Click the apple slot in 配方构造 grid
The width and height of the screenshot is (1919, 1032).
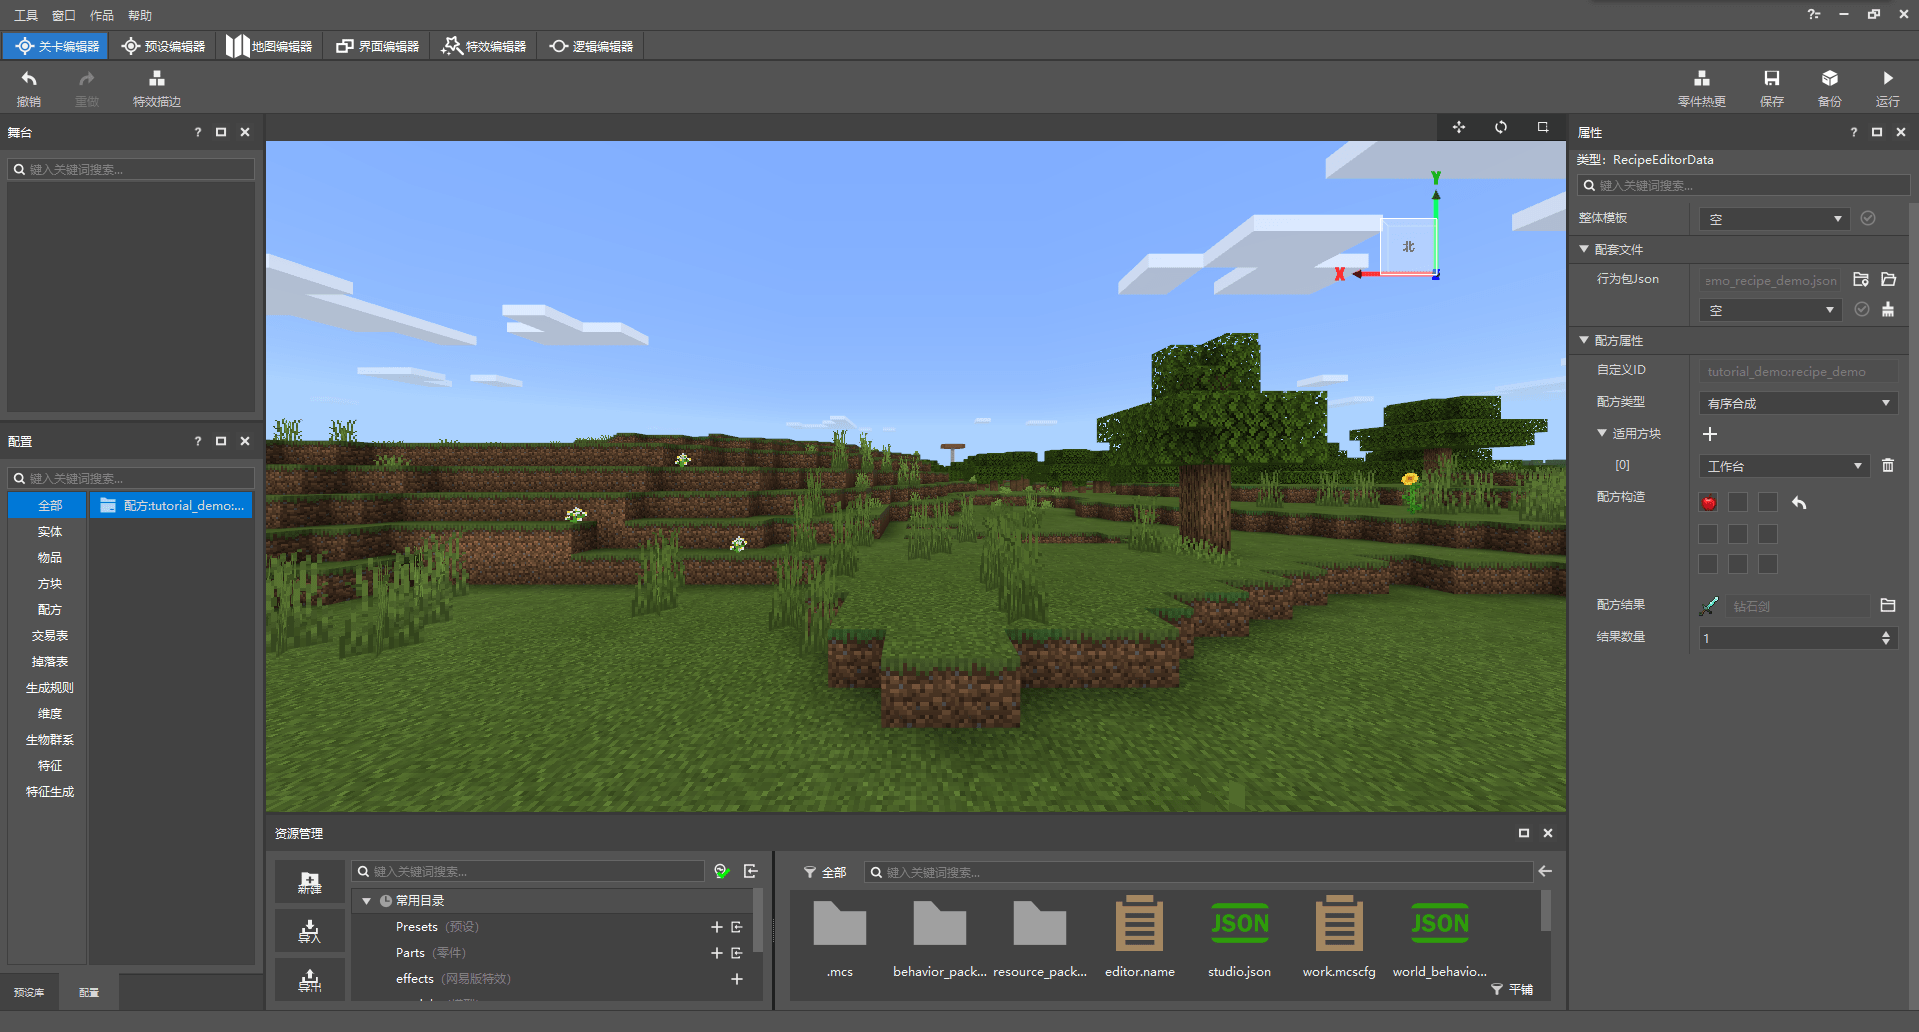(x=1709, y=502)
